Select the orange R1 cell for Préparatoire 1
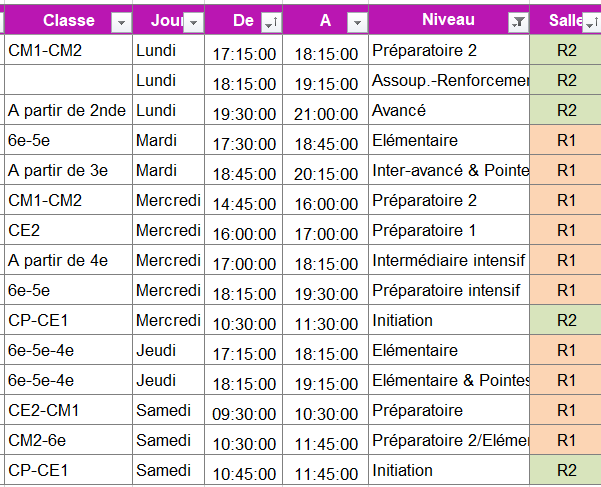 (565, 230)
